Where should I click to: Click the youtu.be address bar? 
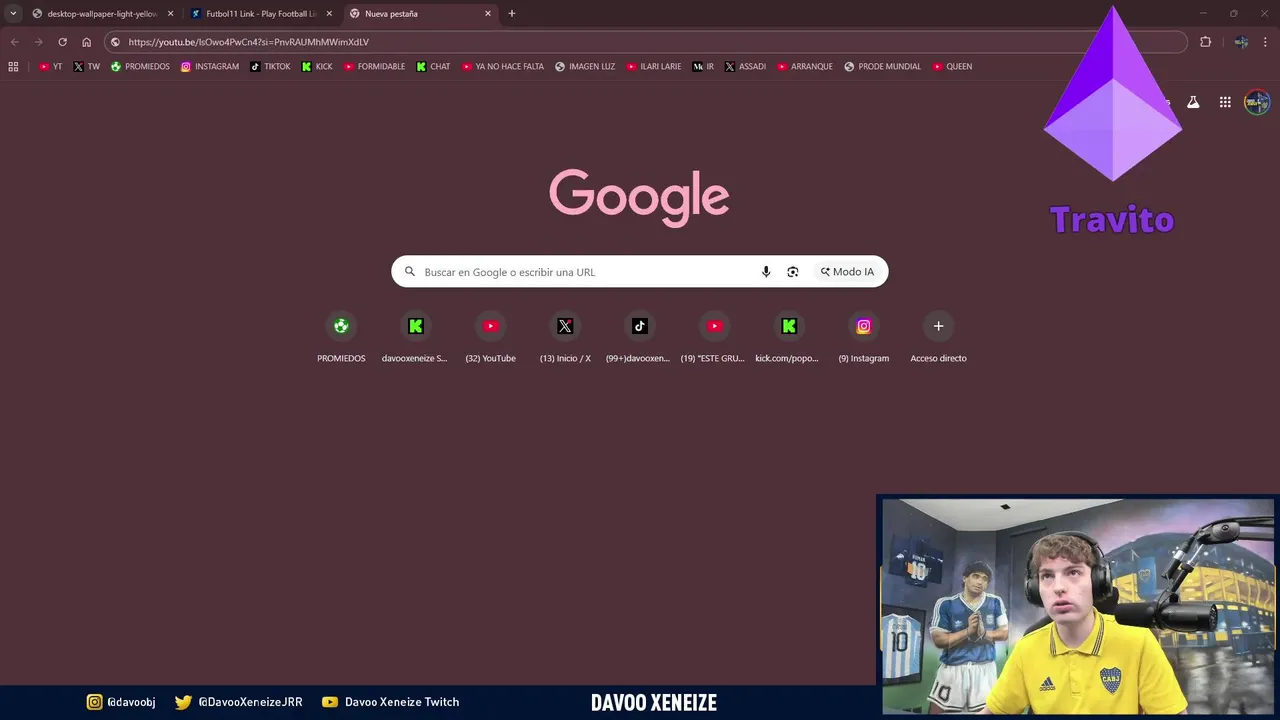click(645, 42)
